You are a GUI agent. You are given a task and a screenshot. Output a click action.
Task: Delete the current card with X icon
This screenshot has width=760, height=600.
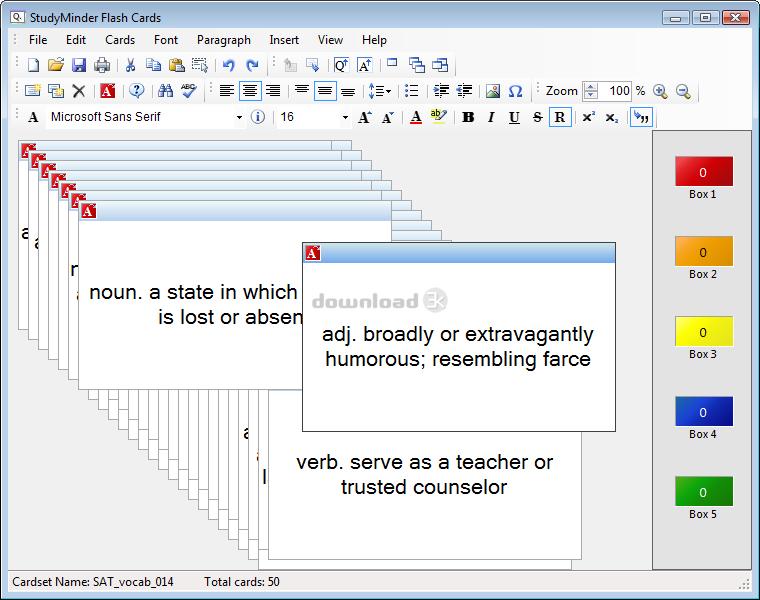pyautogui.click(x=79, y=91)
